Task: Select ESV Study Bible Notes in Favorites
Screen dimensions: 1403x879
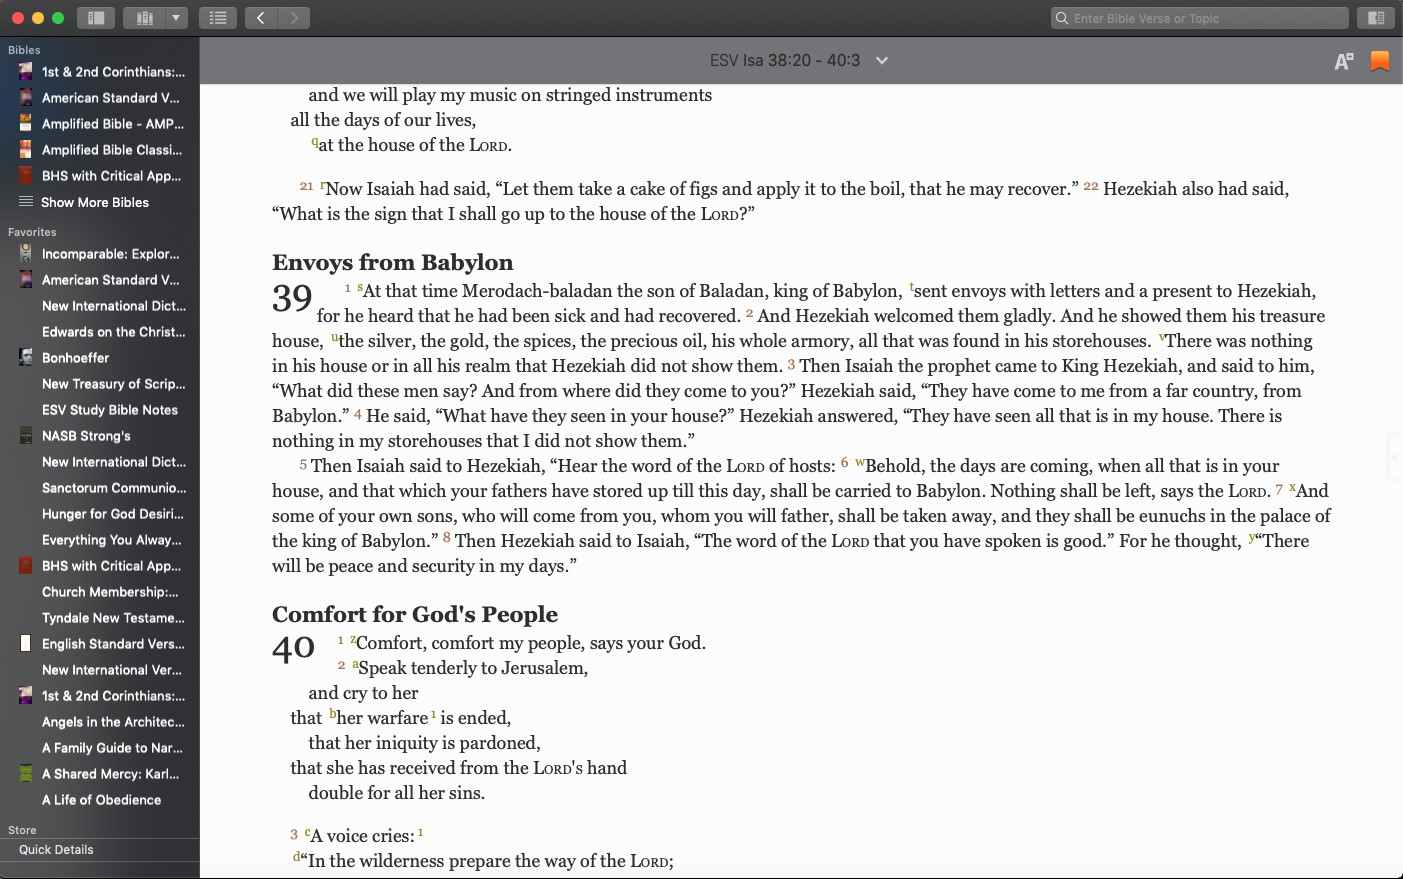Action: (109, 410)
